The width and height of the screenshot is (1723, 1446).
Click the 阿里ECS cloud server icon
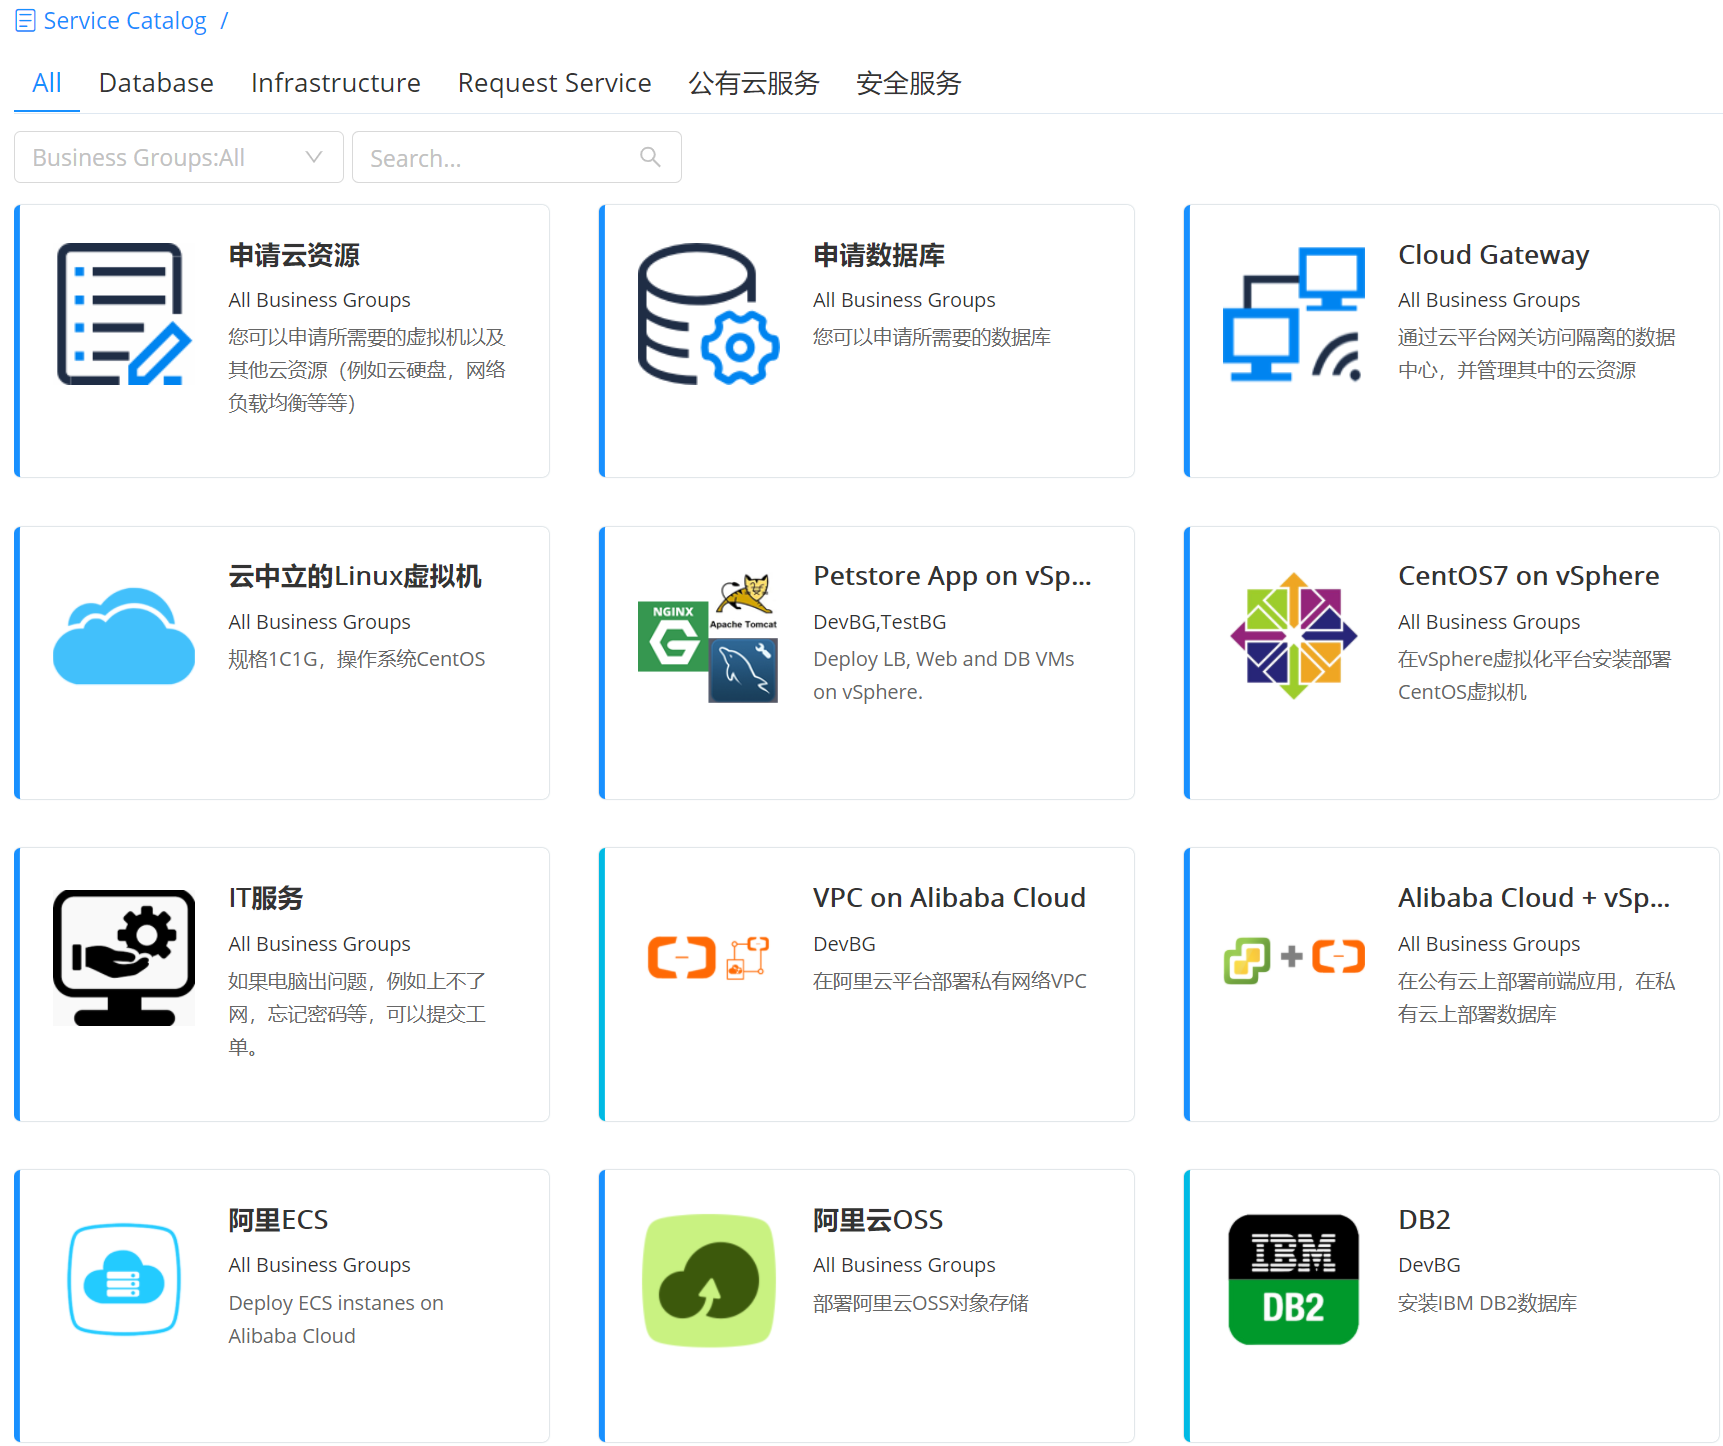pyautogui.click(x=123, y=1278)
